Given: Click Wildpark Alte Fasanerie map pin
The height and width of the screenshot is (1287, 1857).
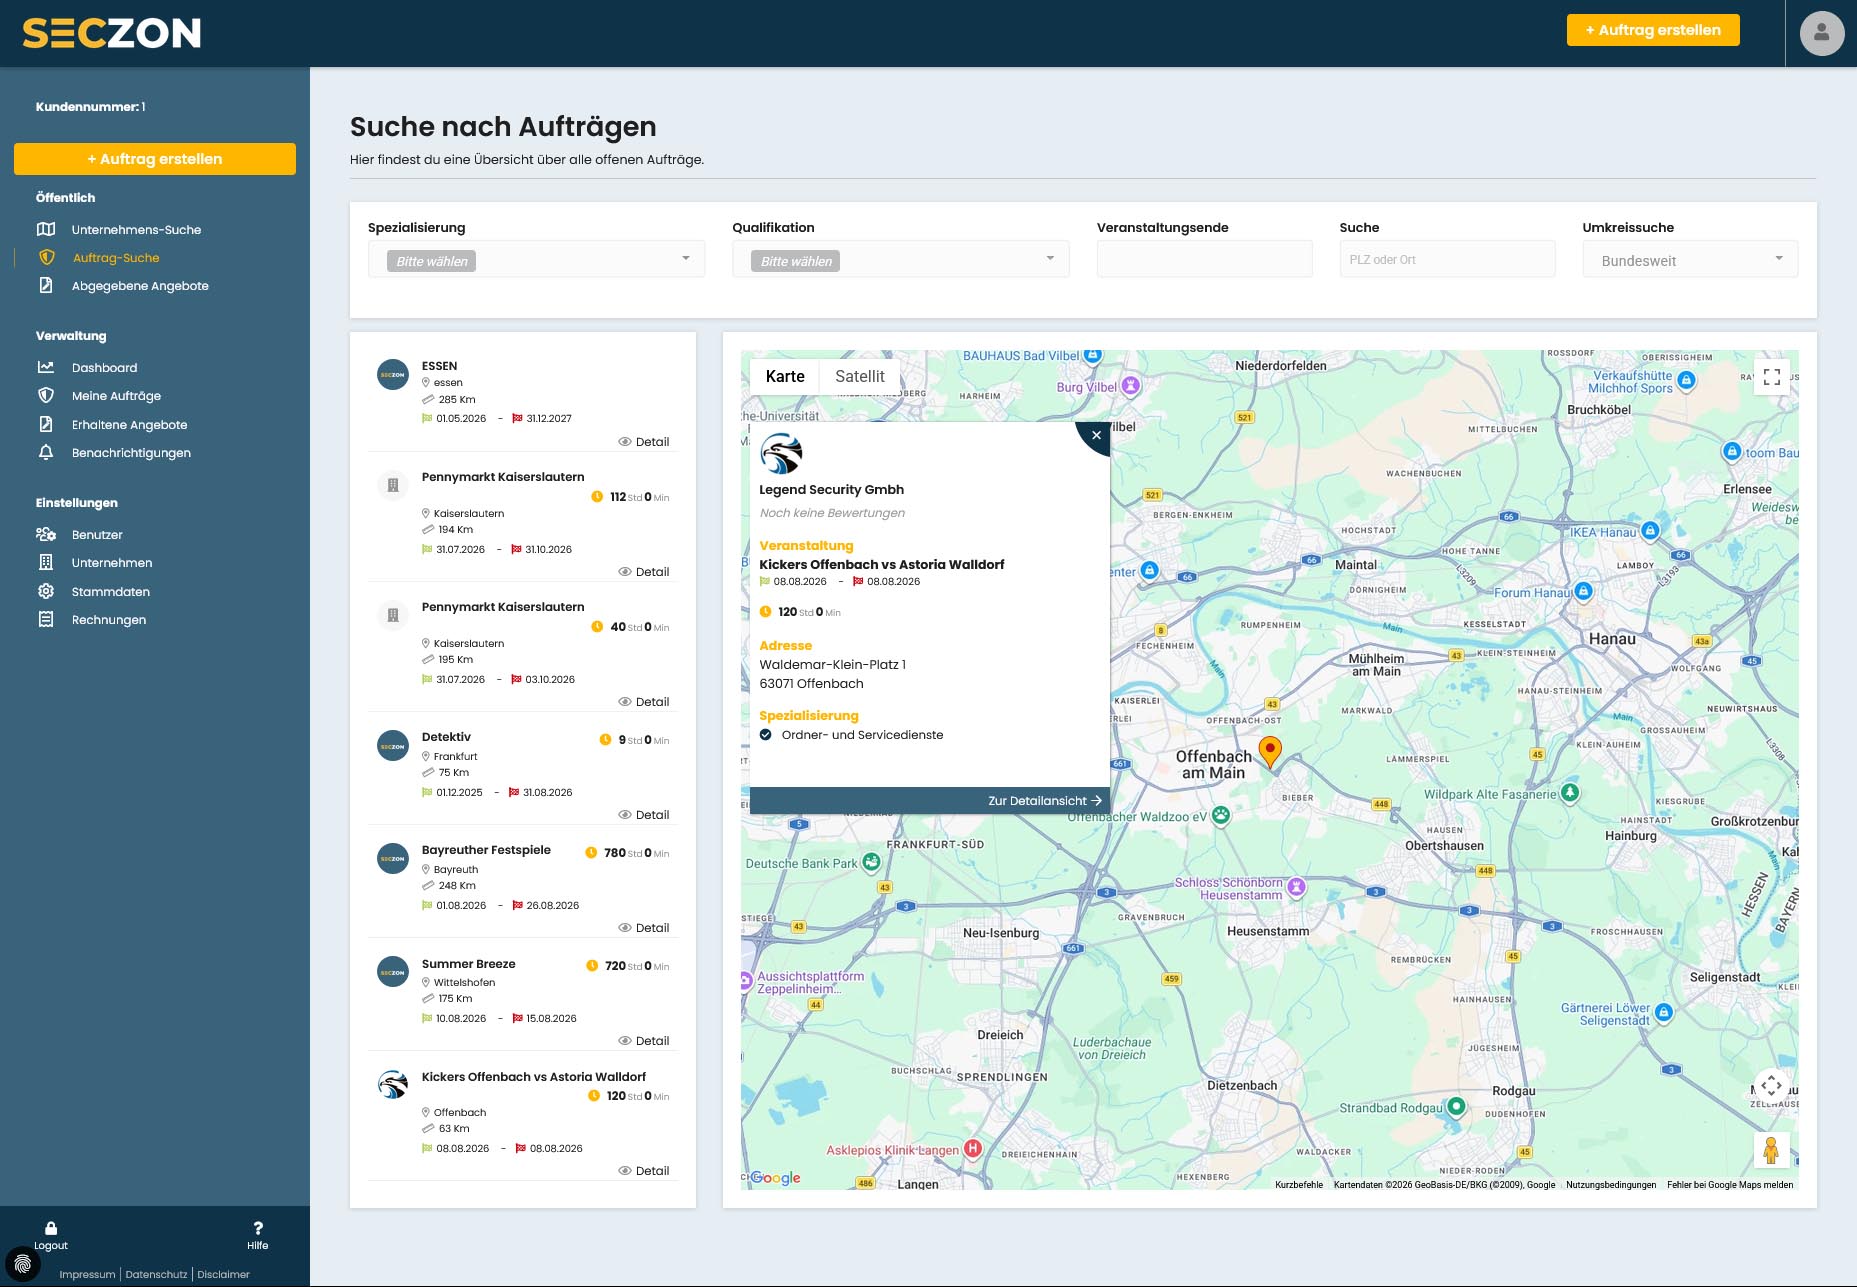Looking at the screenshot, I should coord(1570,792).
